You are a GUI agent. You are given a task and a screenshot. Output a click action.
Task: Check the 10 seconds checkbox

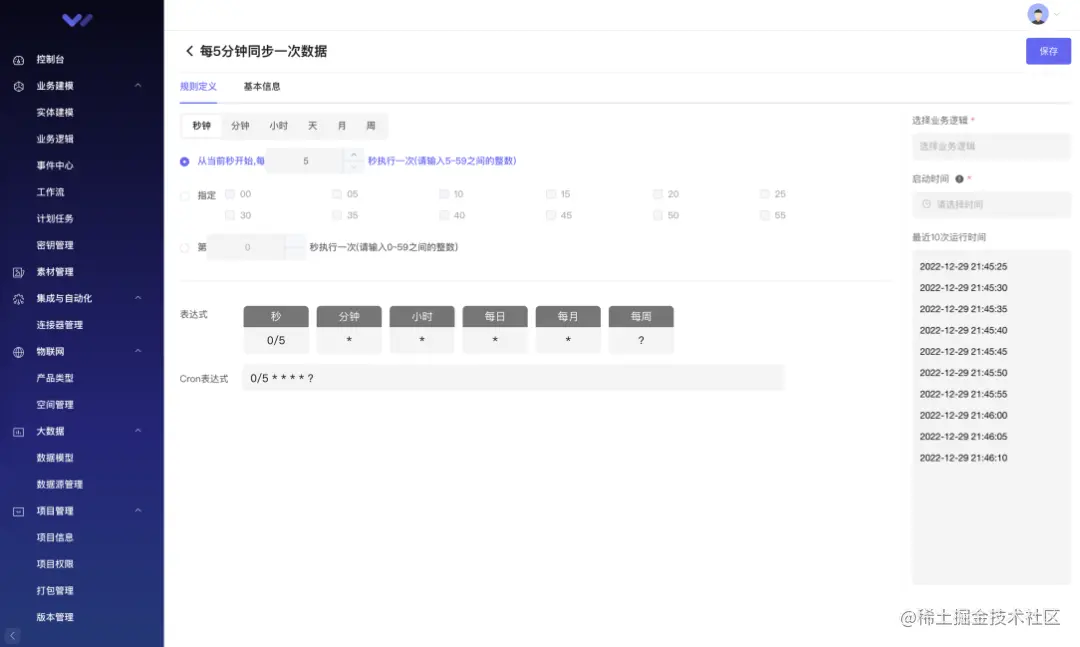[x=444, y=194]
